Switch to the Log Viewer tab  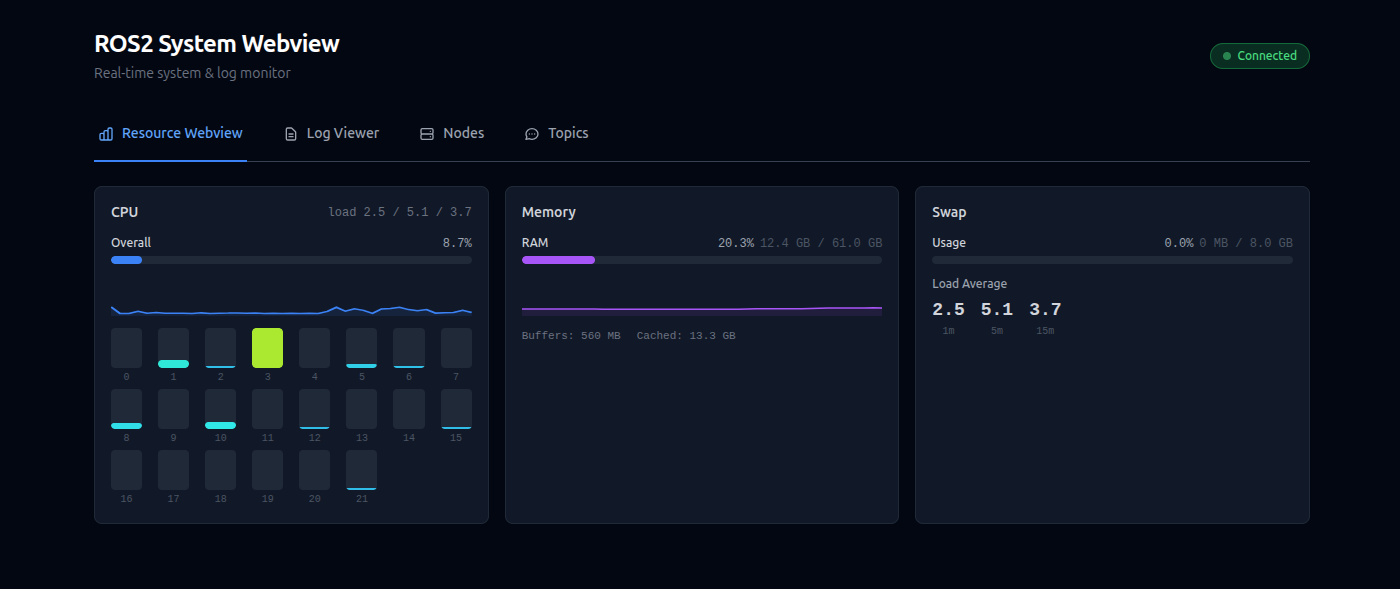tap(332, 133)
